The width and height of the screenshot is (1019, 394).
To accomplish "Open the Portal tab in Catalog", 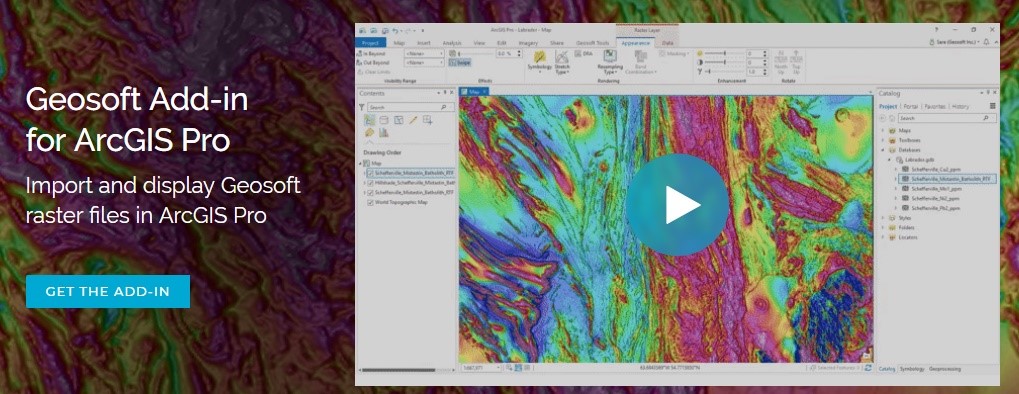I will (x=910, y=106).
